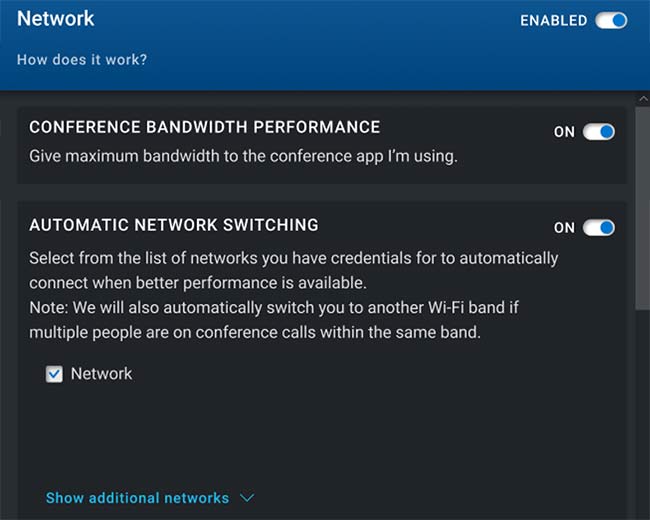The width and height of the screenshot is (650, 520).
Task: Click the Wi-Fi band note text
Action: [x=274, y=320]
